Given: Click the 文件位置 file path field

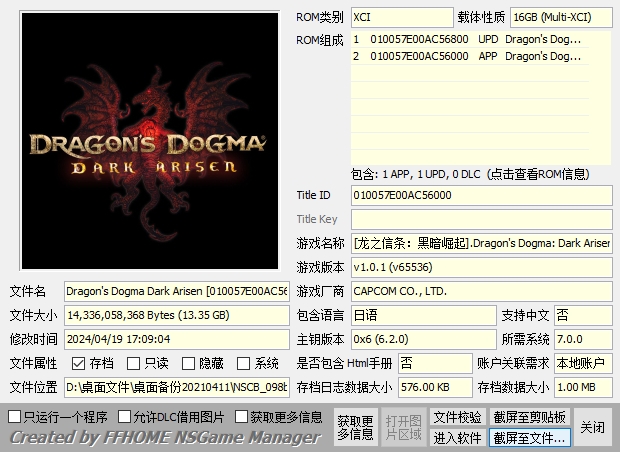Looking at the screenshot, I should [176, 386].
